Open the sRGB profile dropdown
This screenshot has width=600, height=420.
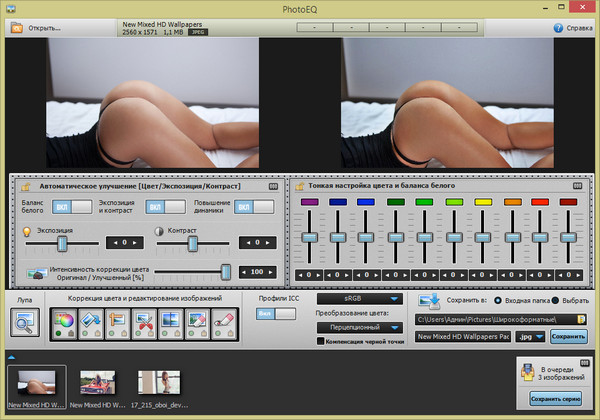tap(359, 298)
